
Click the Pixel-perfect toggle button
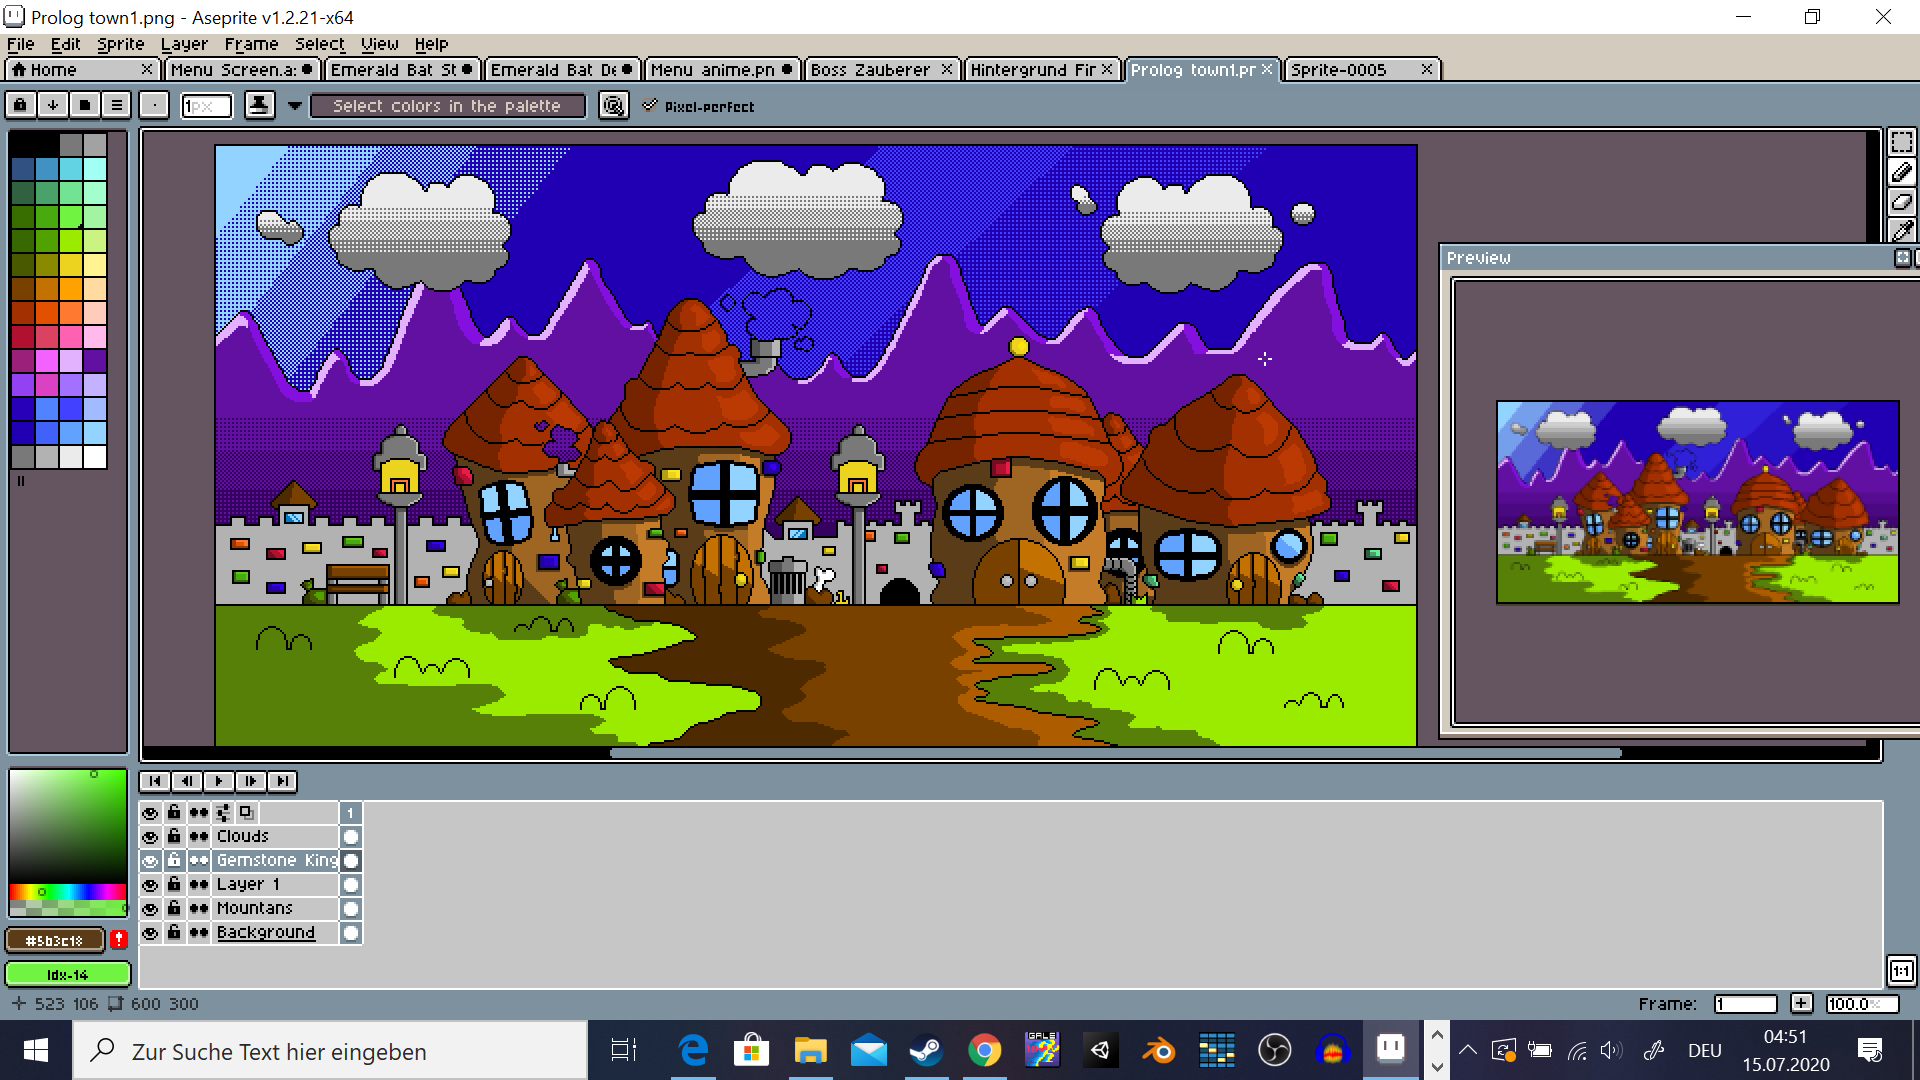651,105
